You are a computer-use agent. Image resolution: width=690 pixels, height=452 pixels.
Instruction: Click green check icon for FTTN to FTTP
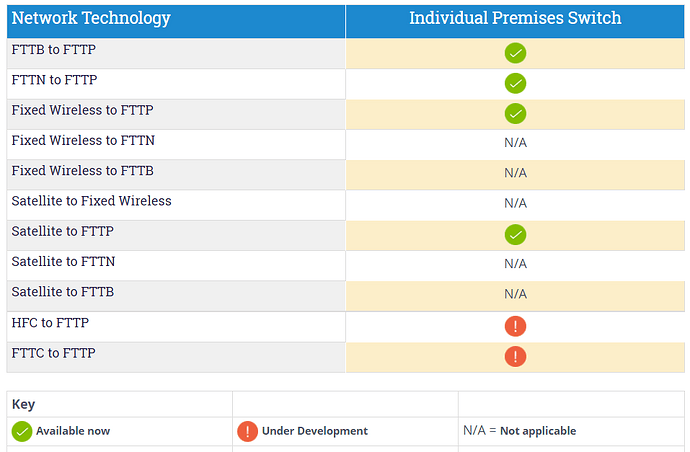[515, 84]
